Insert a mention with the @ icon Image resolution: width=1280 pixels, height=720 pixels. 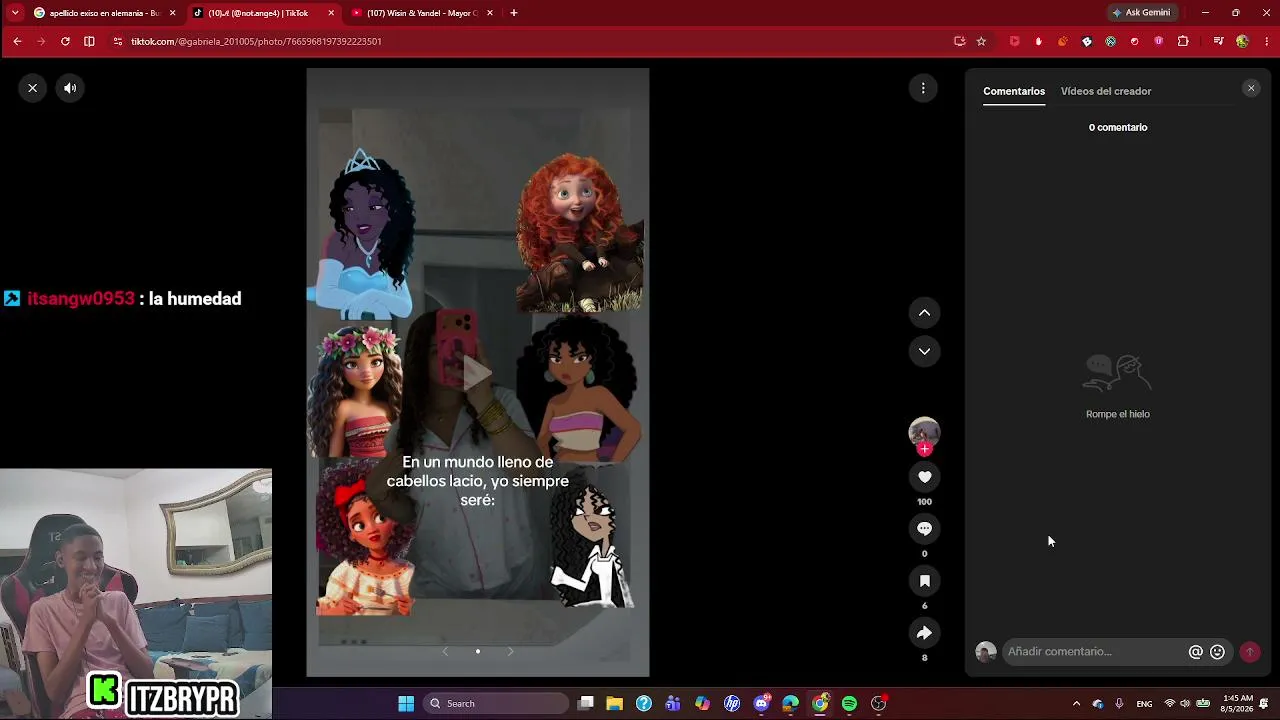(x=1195, y=652)
